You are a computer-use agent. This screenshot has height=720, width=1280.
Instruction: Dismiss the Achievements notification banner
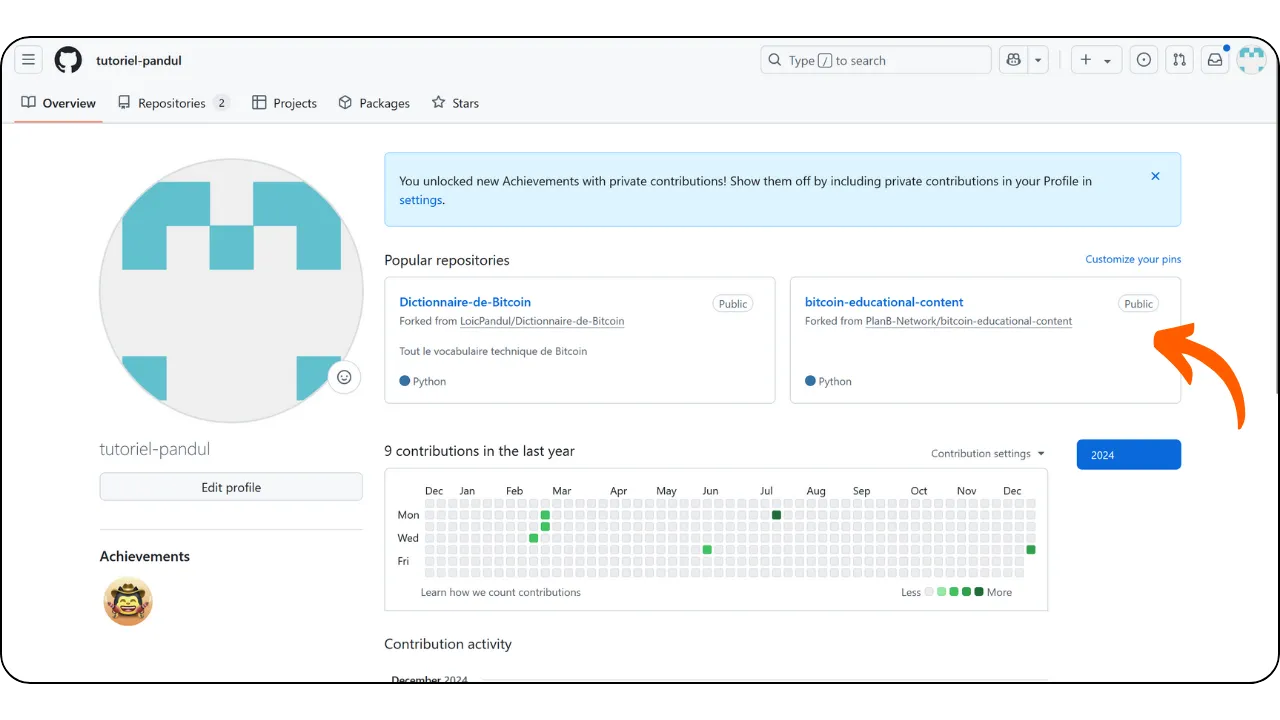click(1155, 176)
